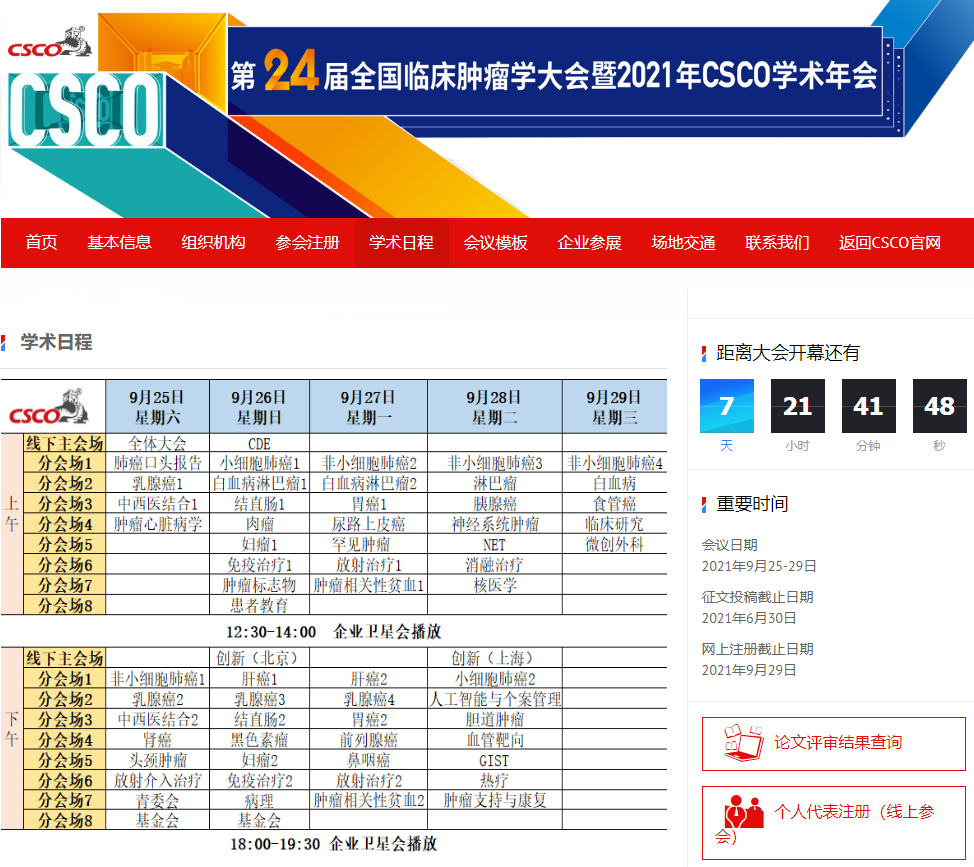This screenshot has width=974, height=867.
Task: Click 青委会 session cell
Action: click(157, 801)
